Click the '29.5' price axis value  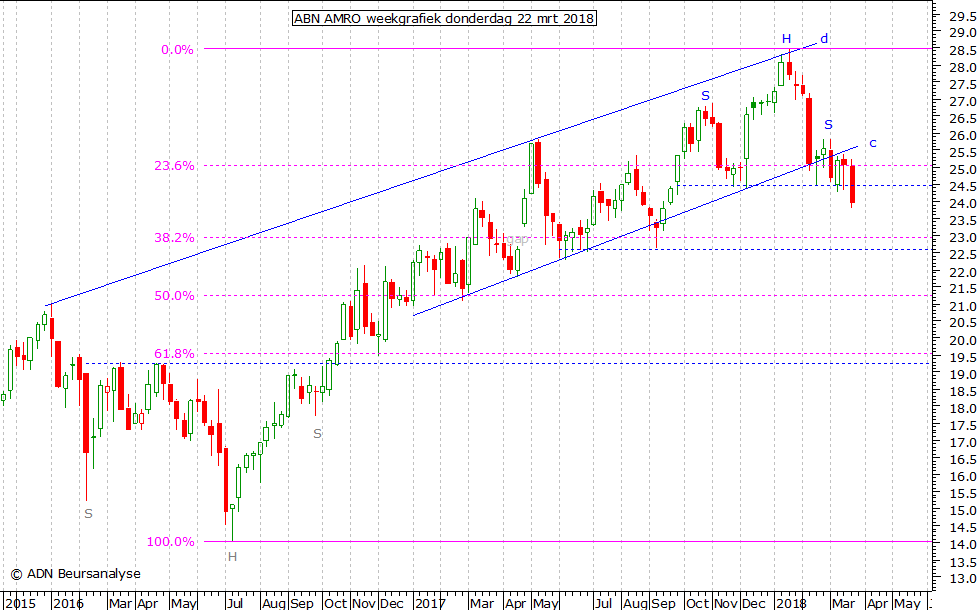pyautogui.click(x=963, y=16)
